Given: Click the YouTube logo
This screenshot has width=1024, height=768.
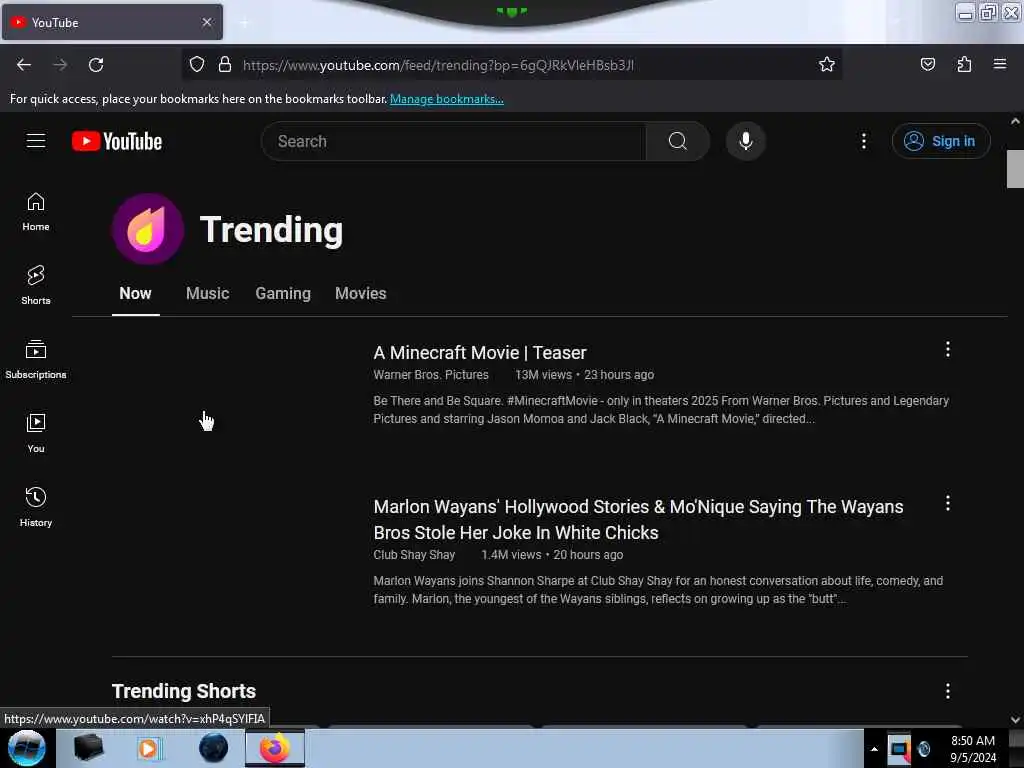Looking at the screenshot, I should point(117,141).
